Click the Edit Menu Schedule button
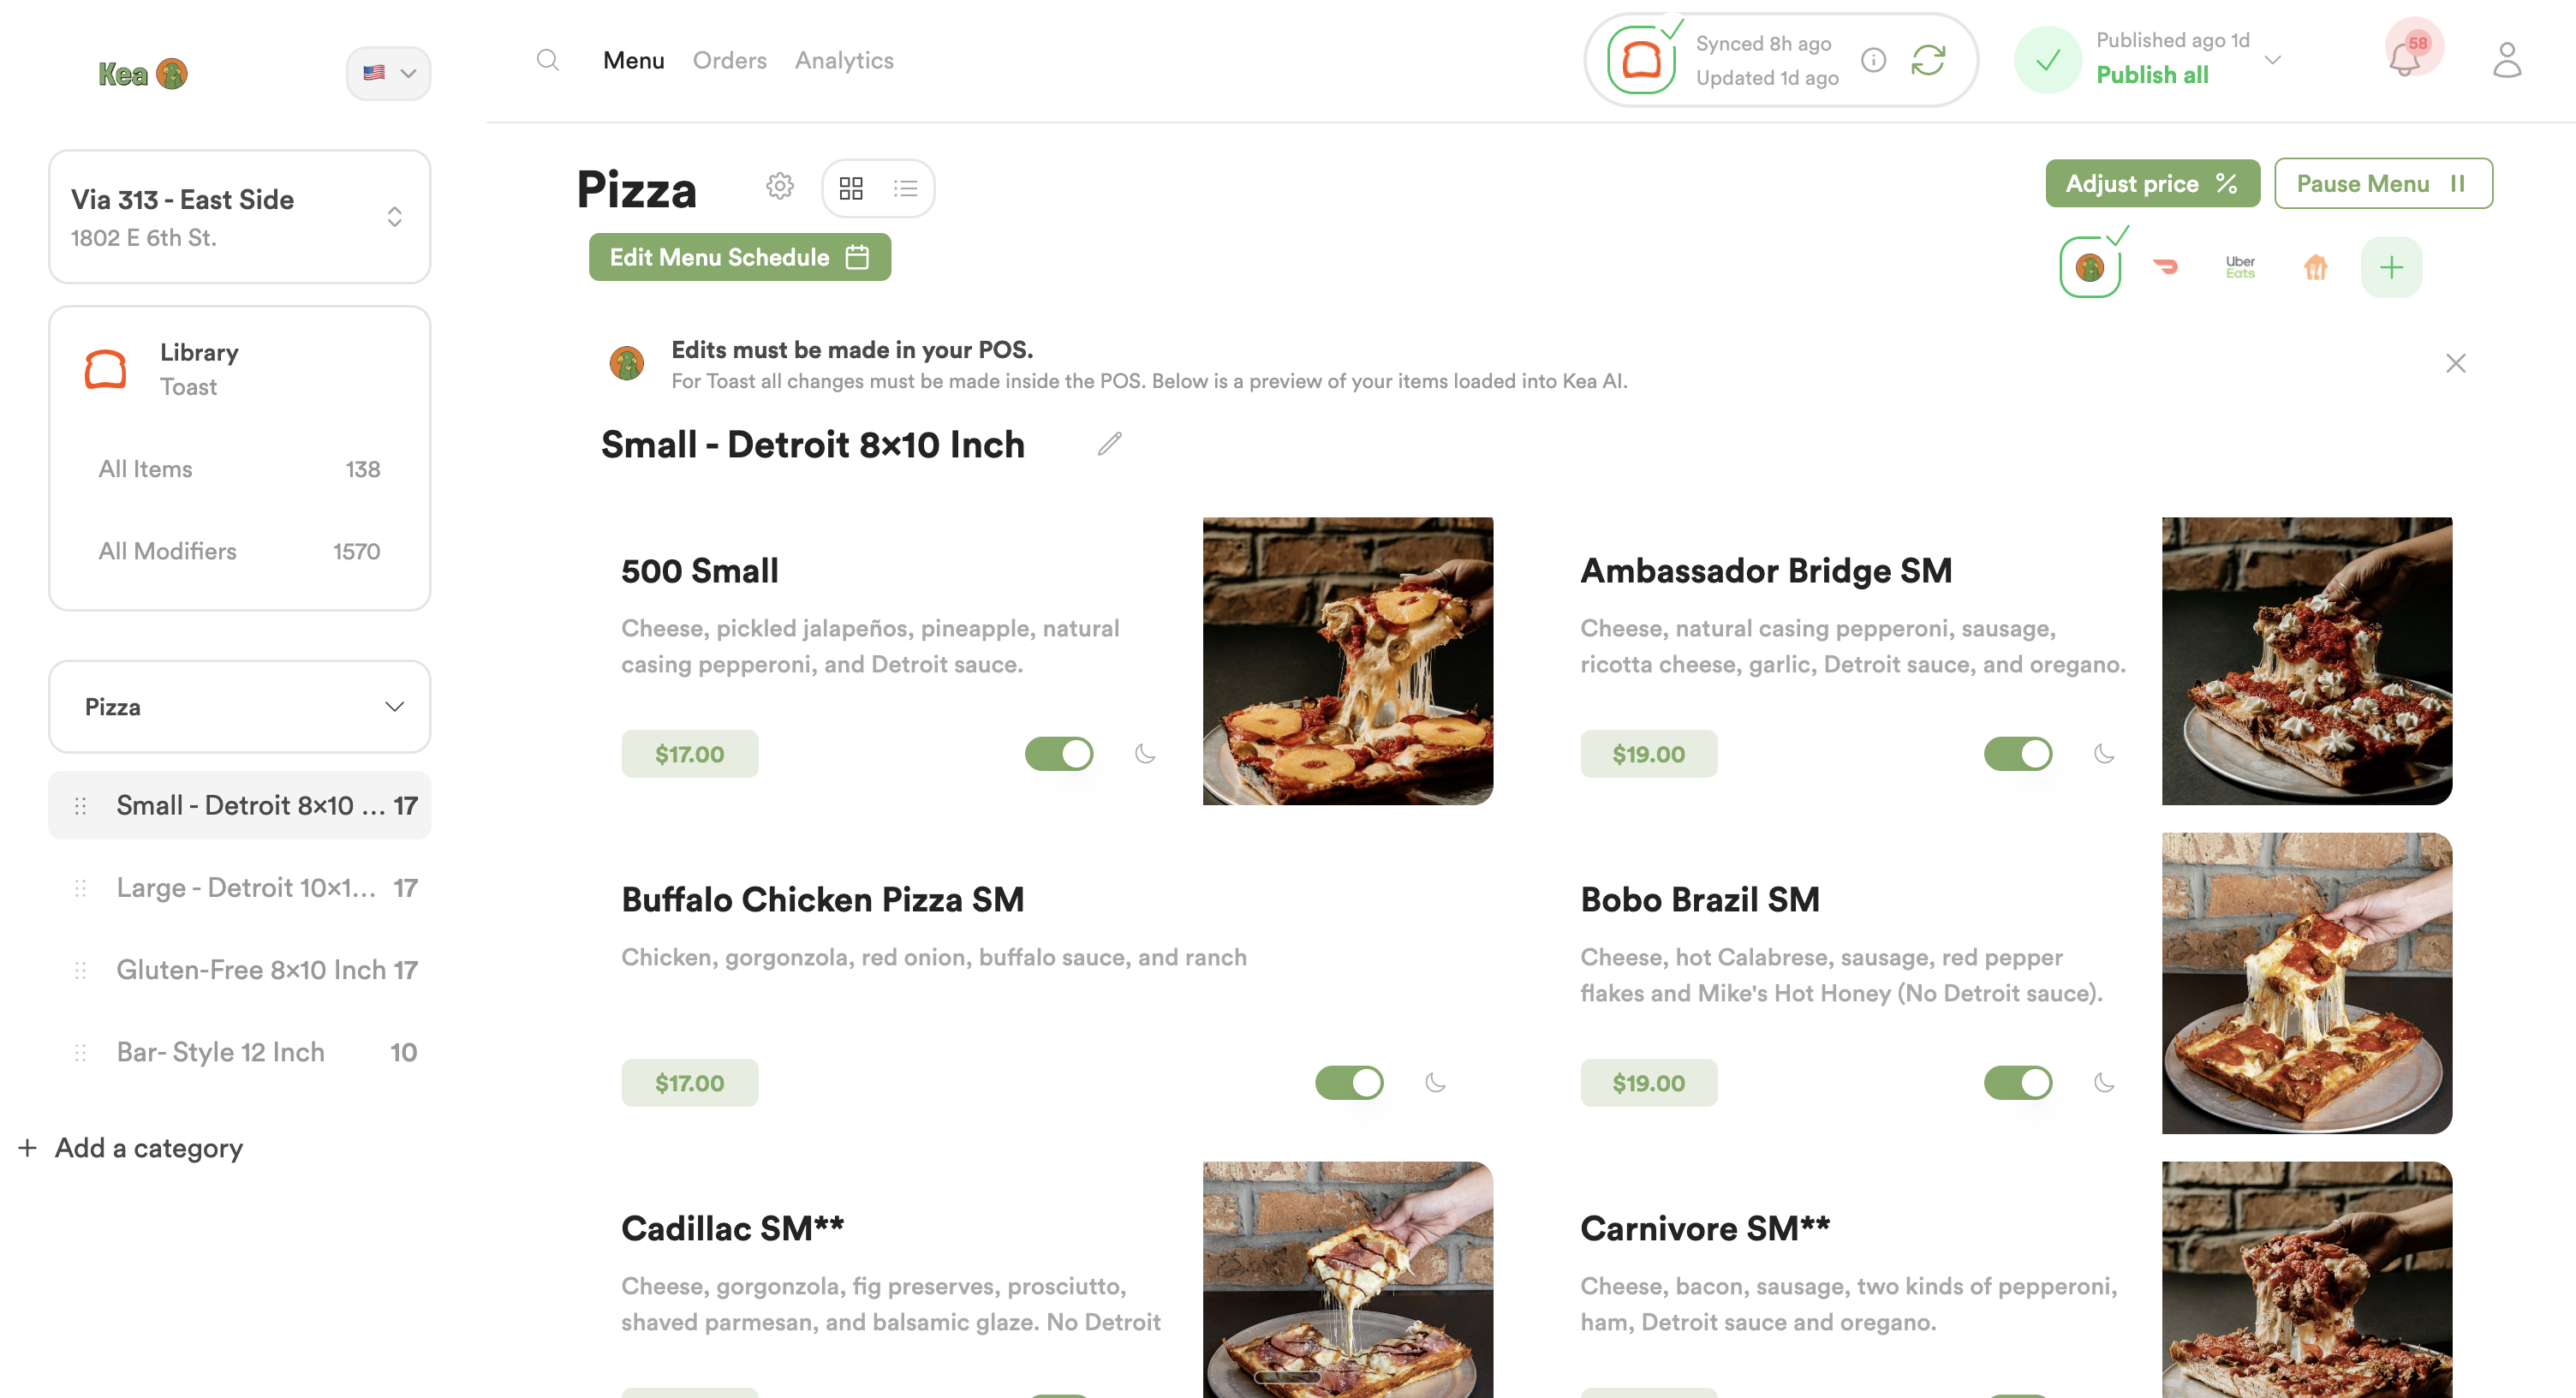 (739, 257)
